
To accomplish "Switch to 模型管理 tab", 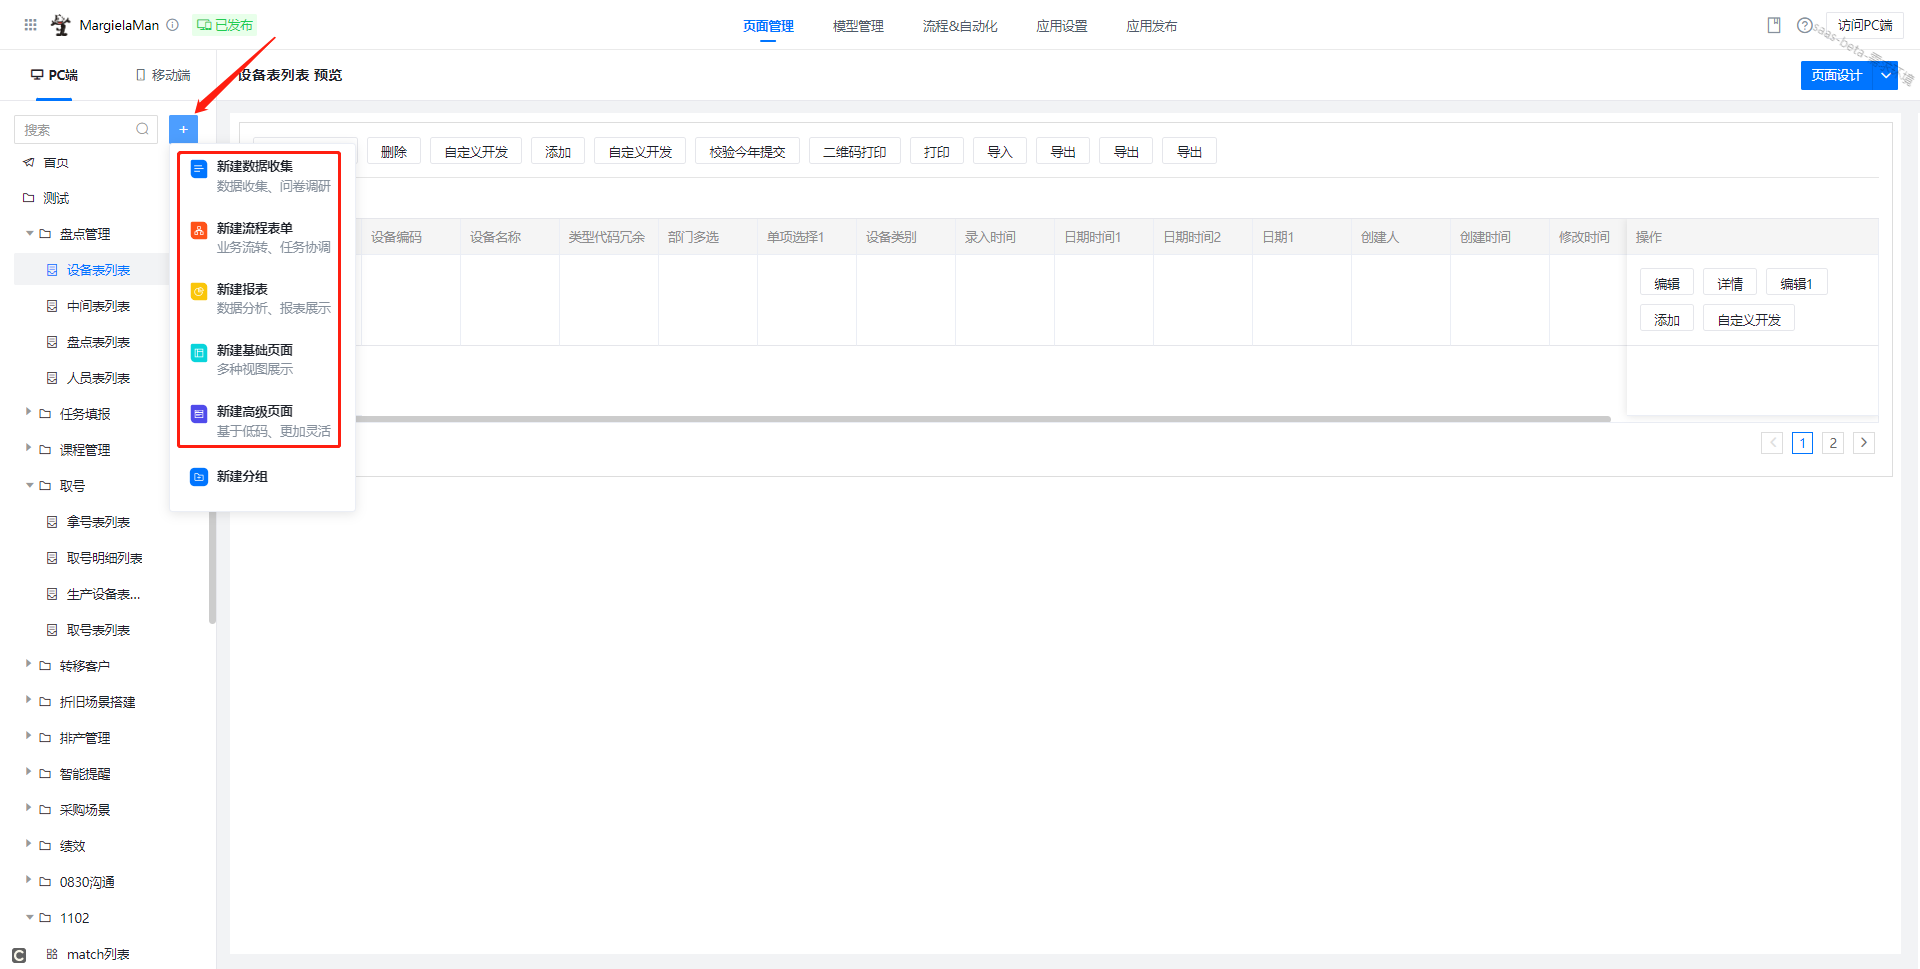I will click(x=858, y=26).
